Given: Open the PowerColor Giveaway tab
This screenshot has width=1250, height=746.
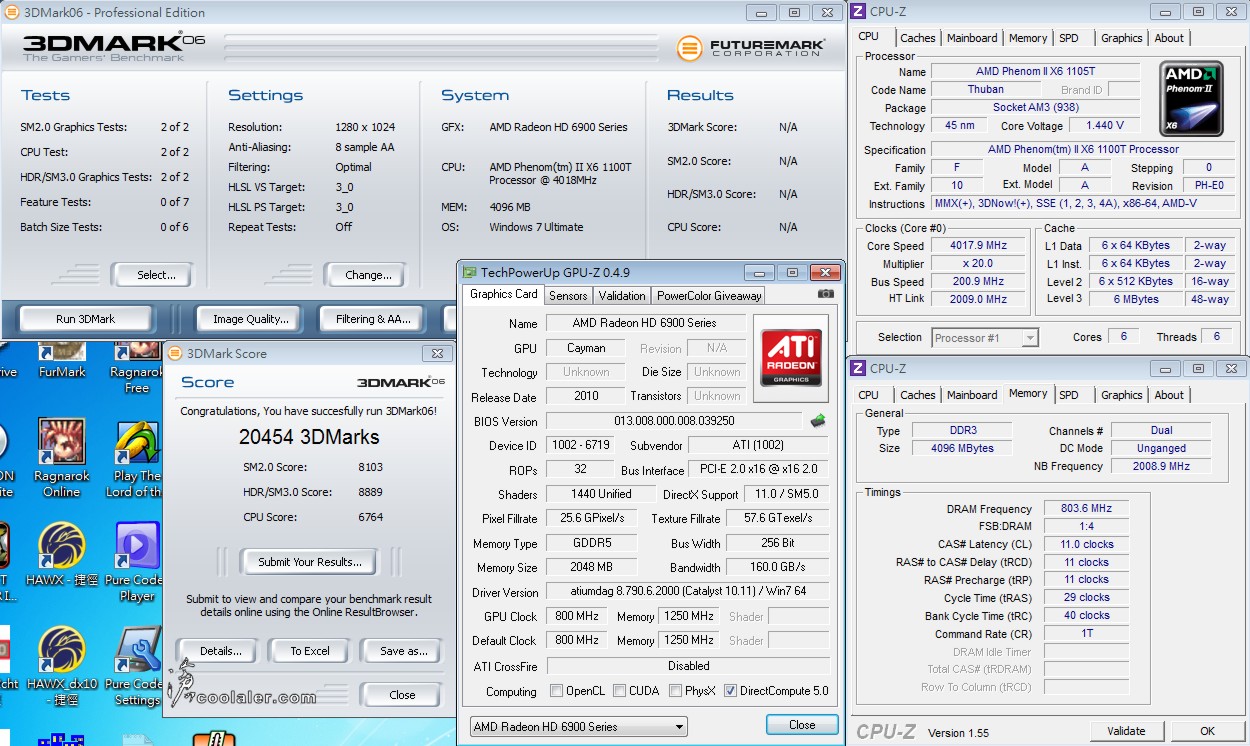Looking at the screenshot, I should (709, 295).
